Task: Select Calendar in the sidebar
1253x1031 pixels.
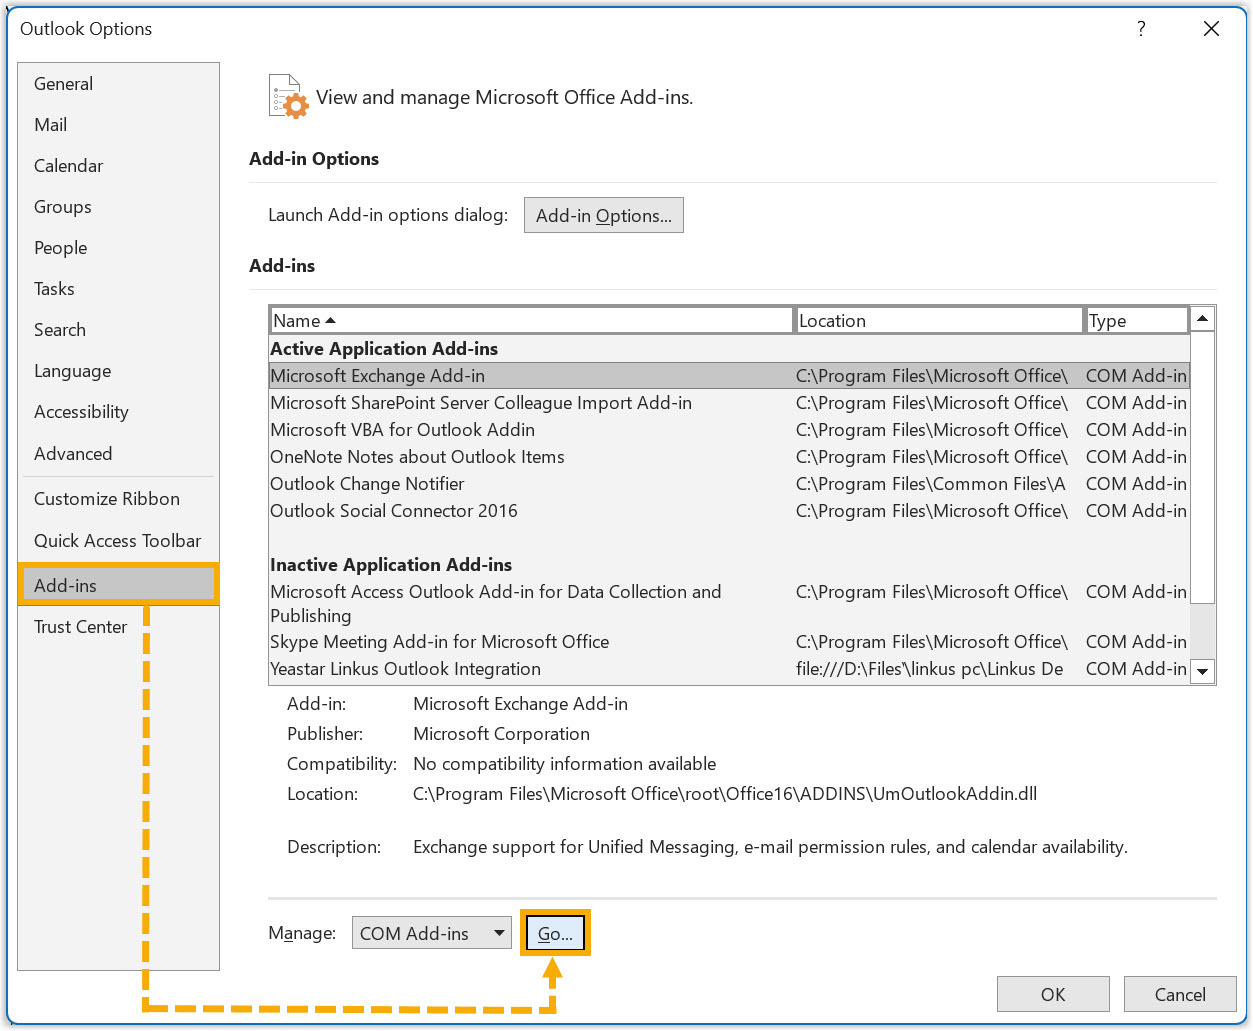Action: pos(118,166)
